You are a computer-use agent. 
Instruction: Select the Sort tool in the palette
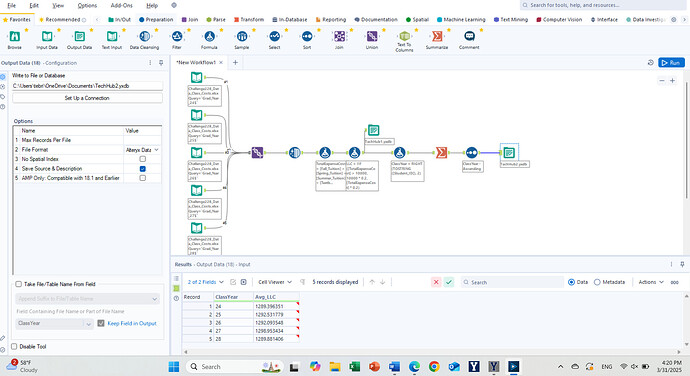pos(307,40)
